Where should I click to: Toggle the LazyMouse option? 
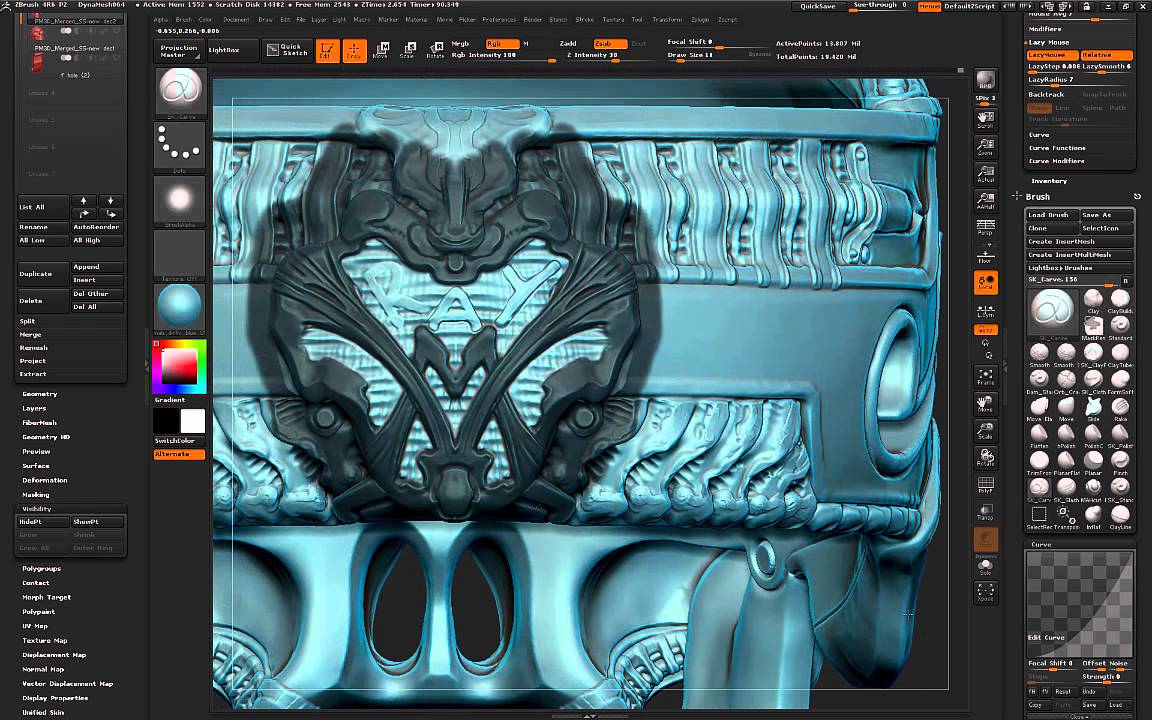click(x=1052, y=55)
